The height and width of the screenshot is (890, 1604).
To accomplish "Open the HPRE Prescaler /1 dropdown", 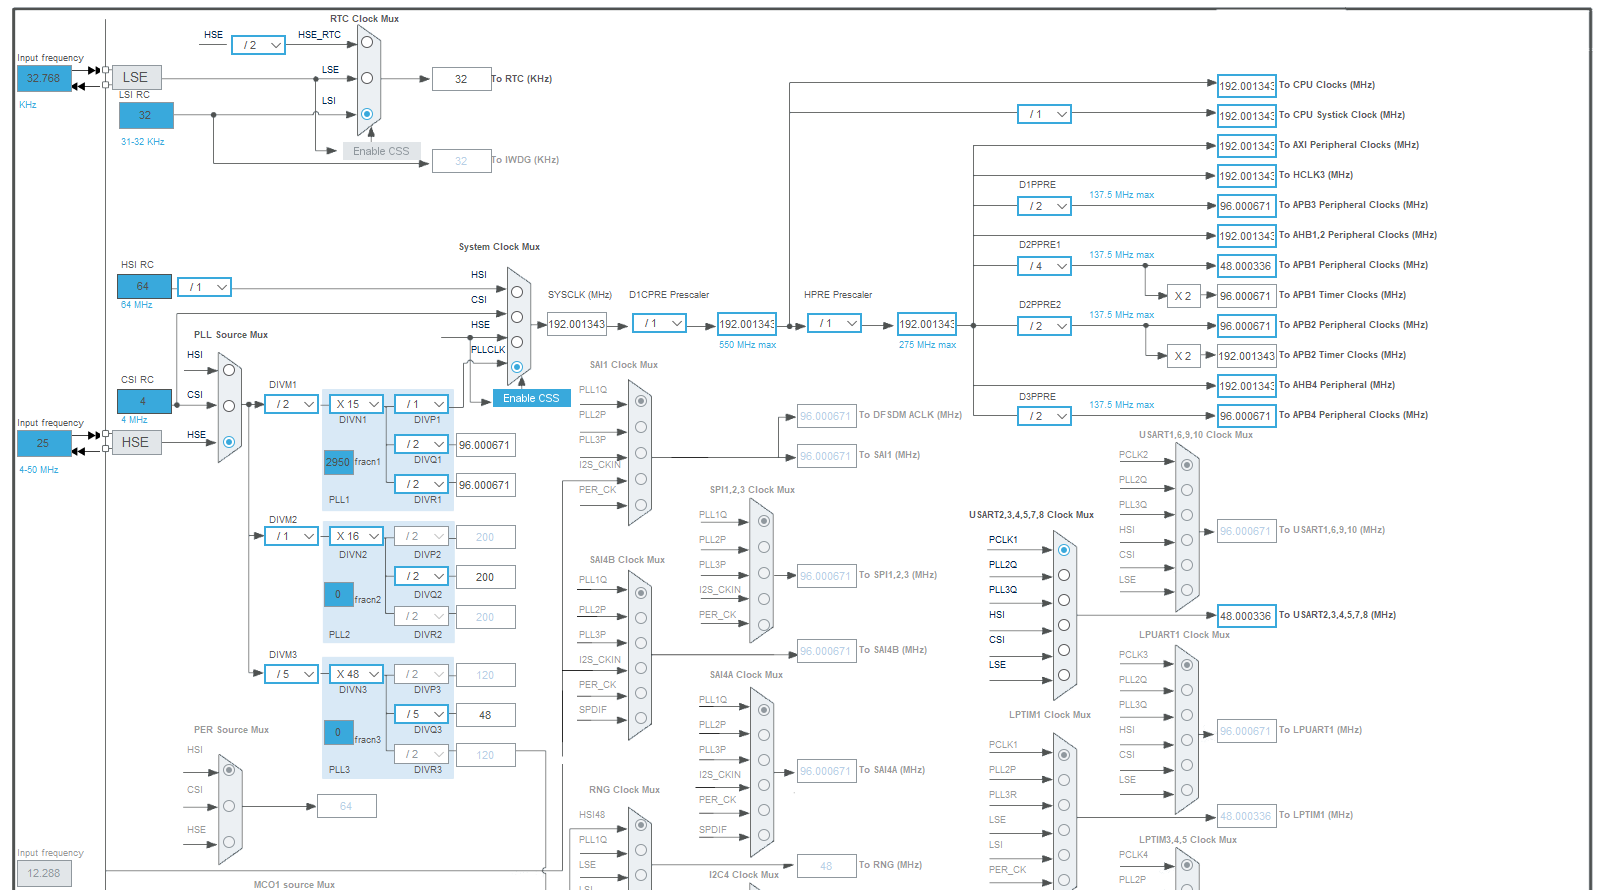I will tap(834, 323).
